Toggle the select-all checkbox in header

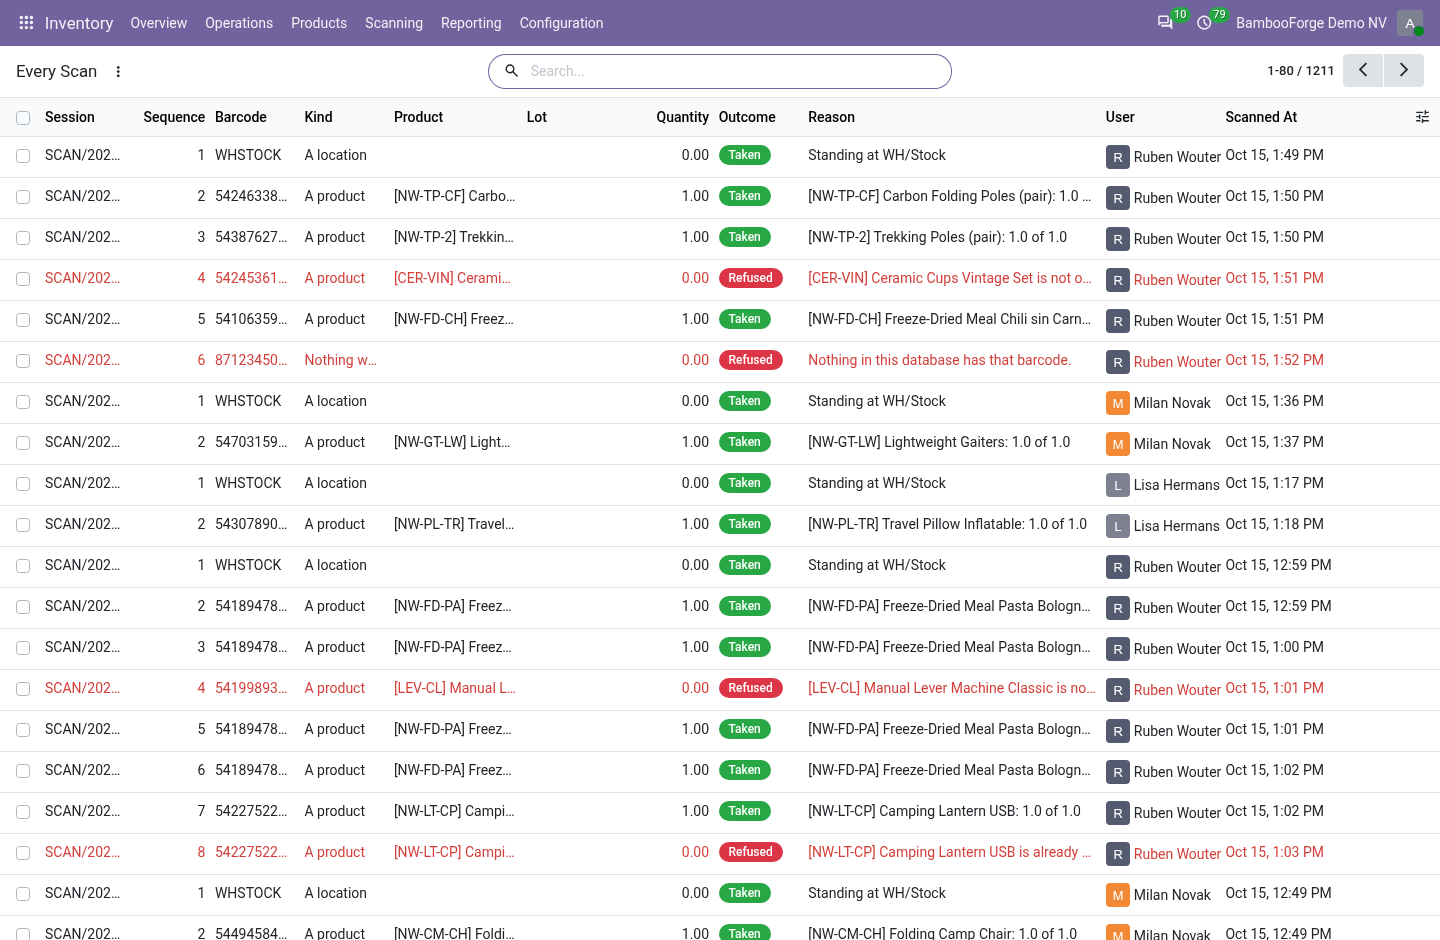click(23, 118)
